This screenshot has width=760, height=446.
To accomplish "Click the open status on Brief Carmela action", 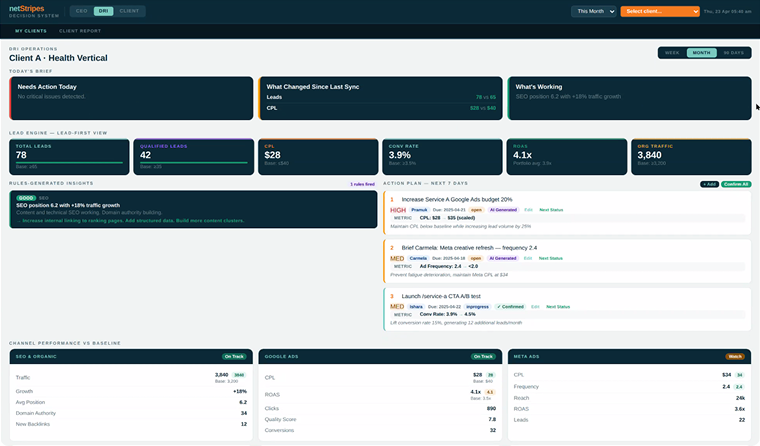I will (476, 258).
